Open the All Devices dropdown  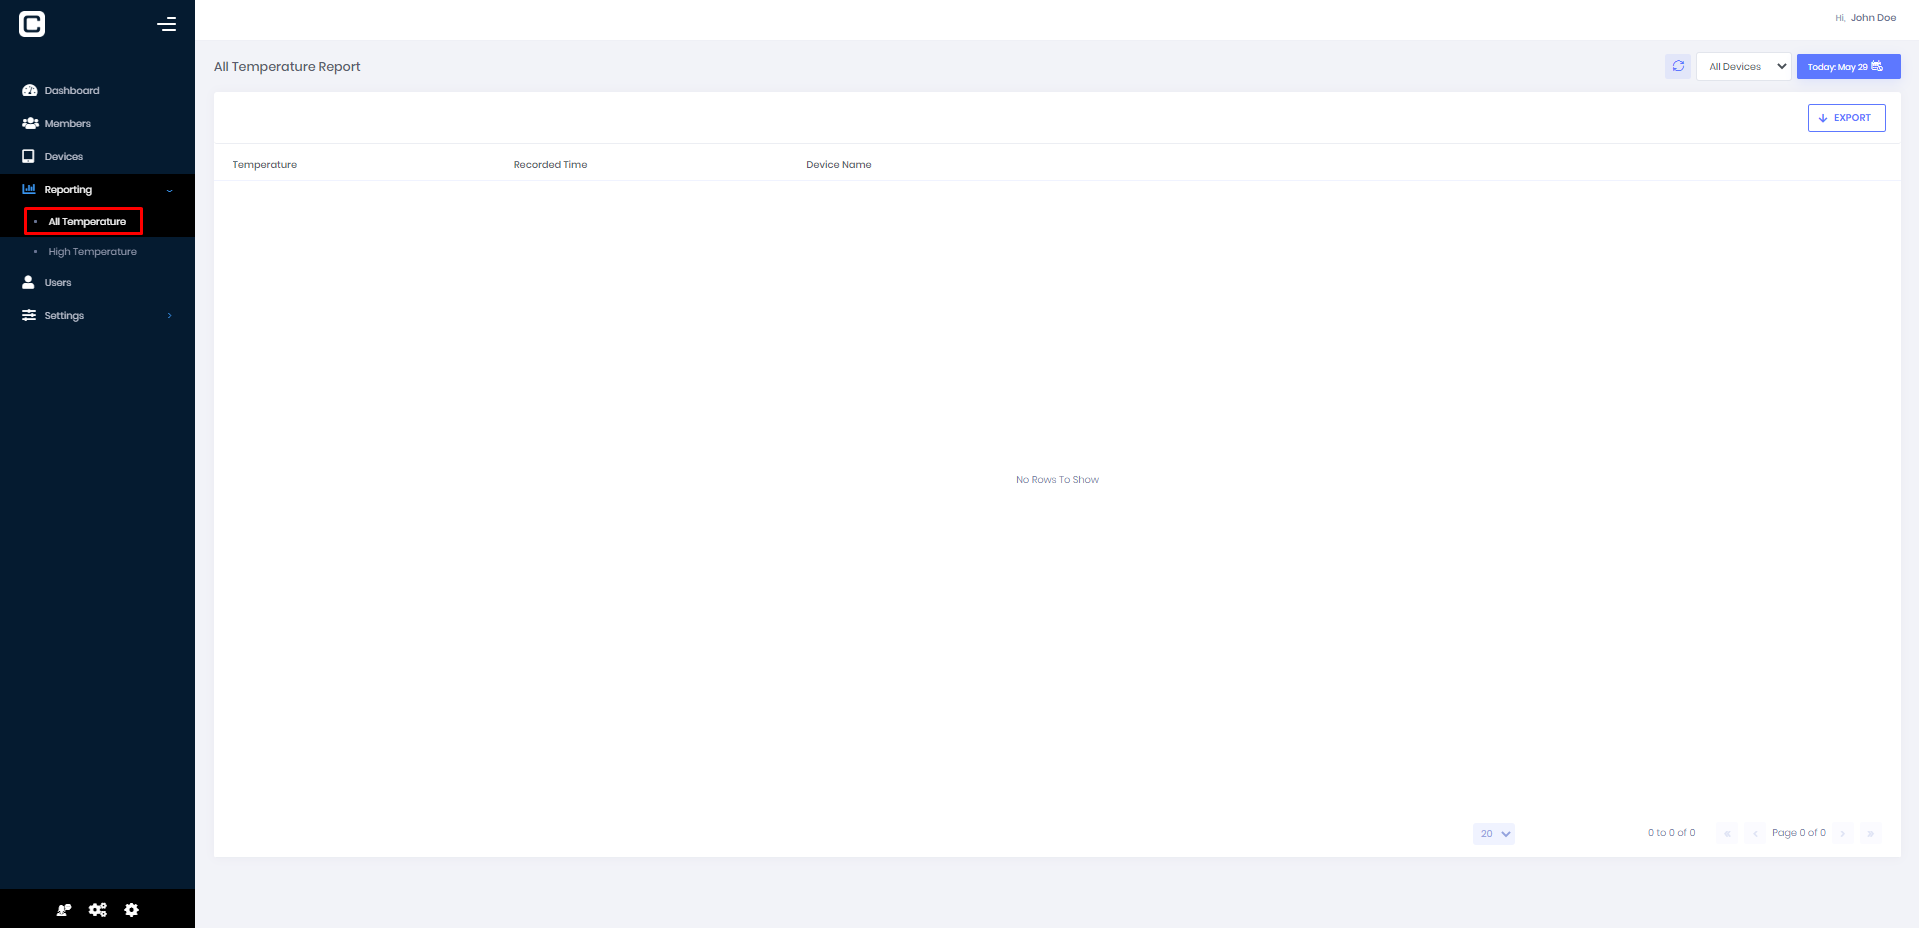[1743, 66]
